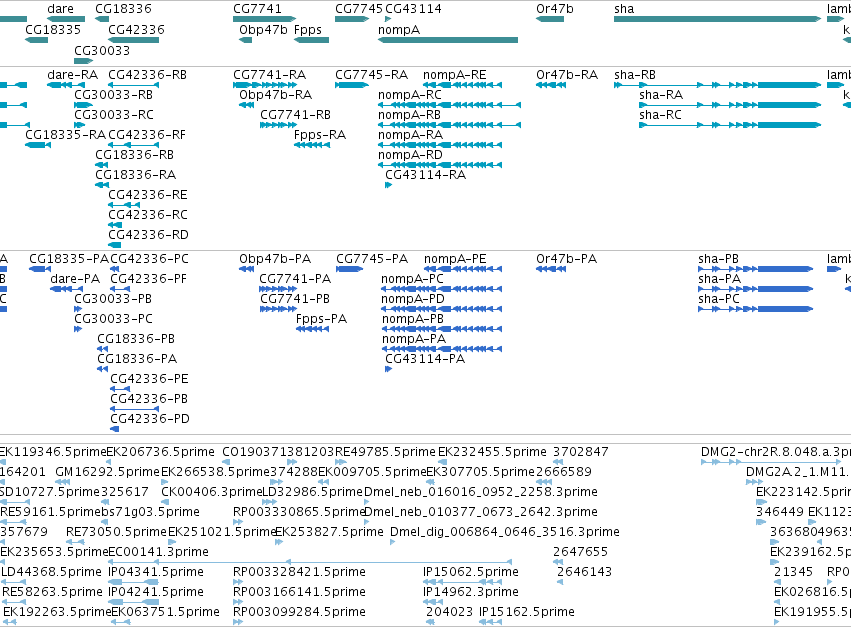The image size is (851, 627).
Task: Open EST Dmel_dig_006864_0646_3516.3prime
Action: pos(505,532)
